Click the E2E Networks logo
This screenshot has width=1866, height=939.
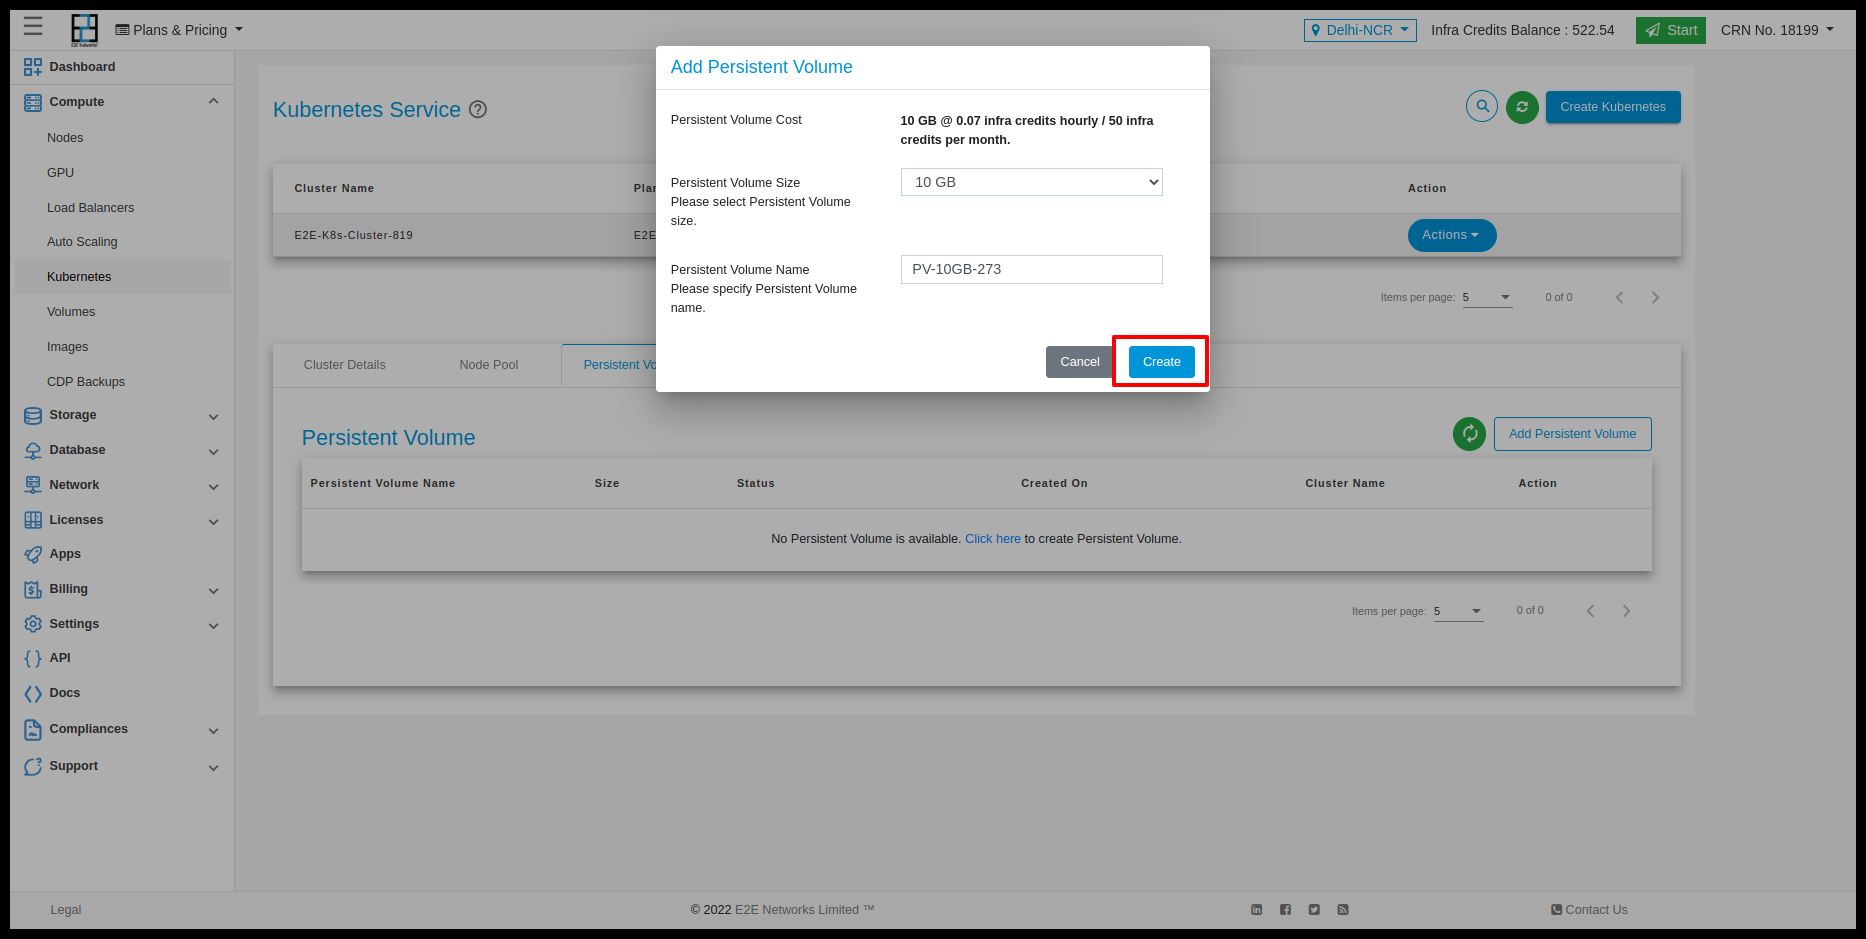tap(85, 30)
